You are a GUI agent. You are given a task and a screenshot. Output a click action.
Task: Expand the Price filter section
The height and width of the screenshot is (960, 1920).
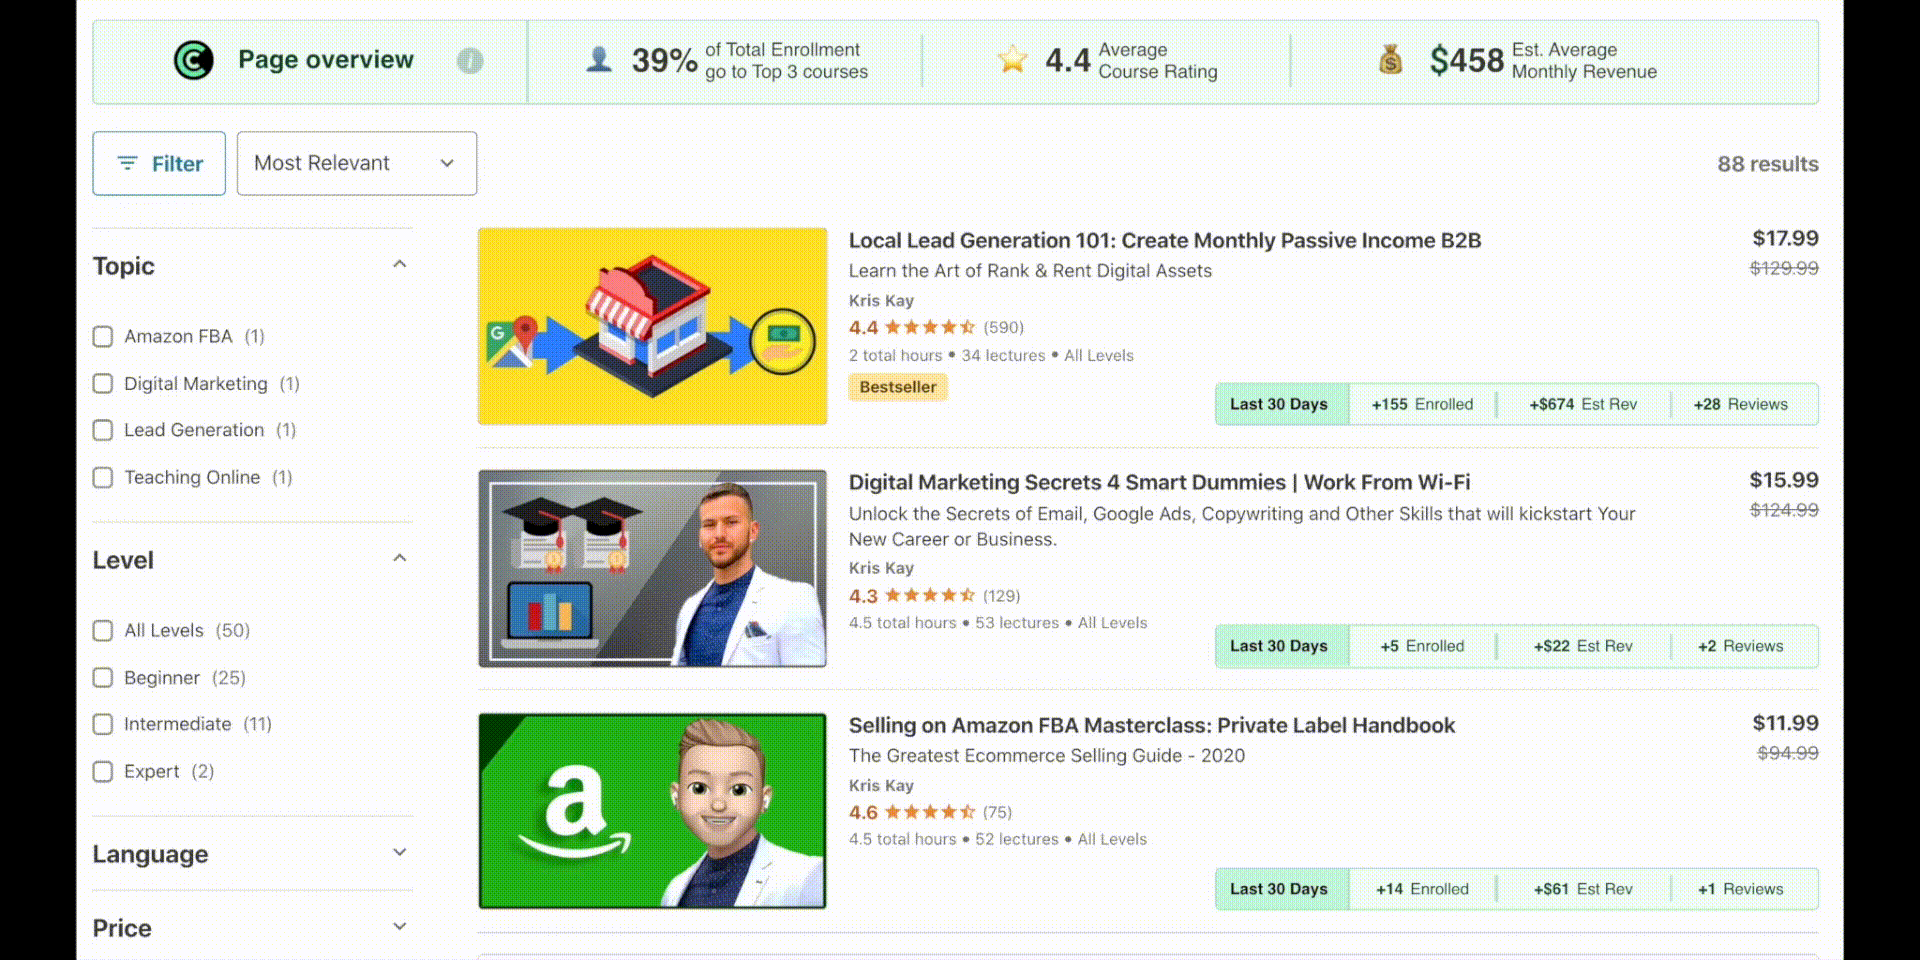[399, 927]
